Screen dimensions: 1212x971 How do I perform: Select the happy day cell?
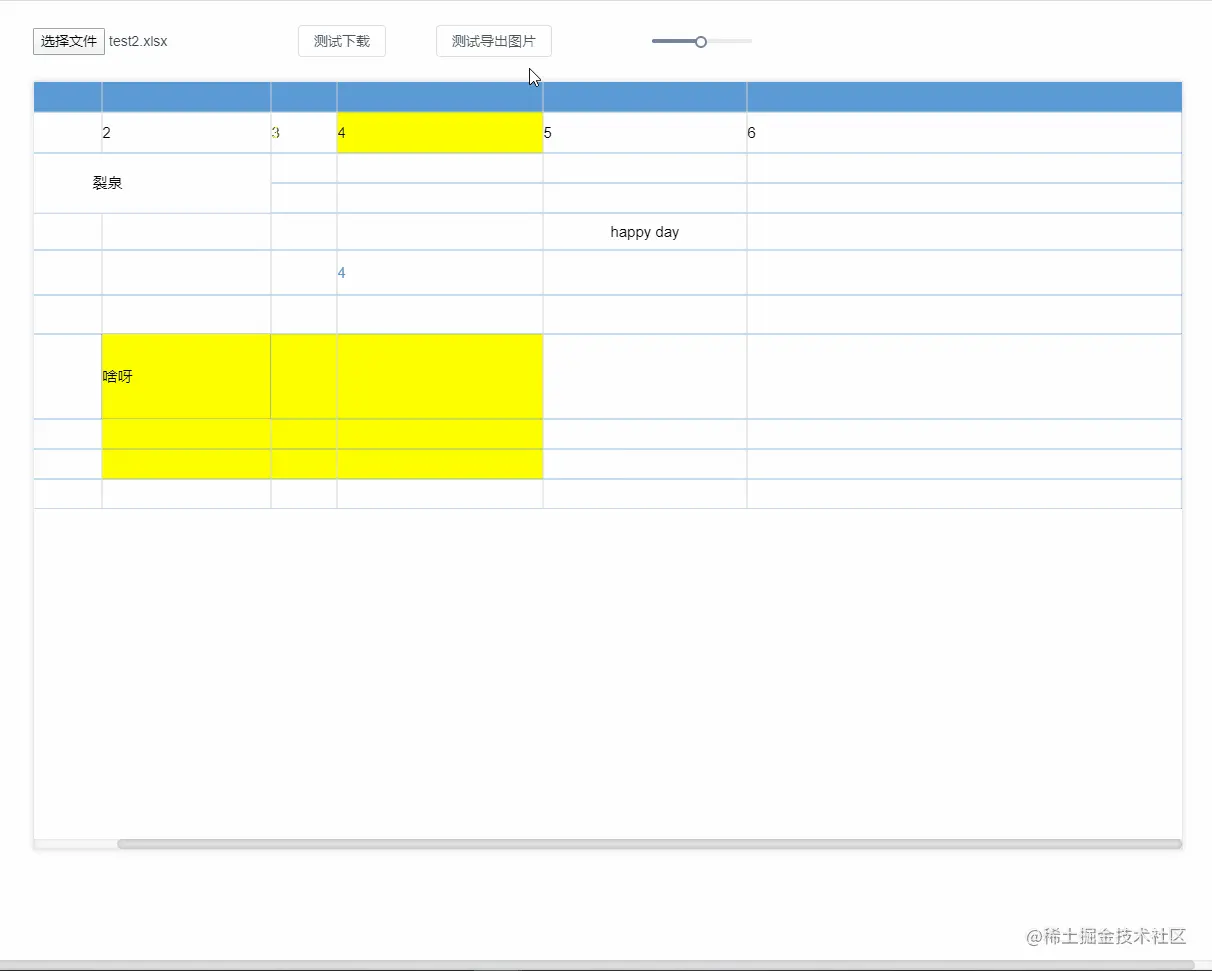[x=645, y=232]
